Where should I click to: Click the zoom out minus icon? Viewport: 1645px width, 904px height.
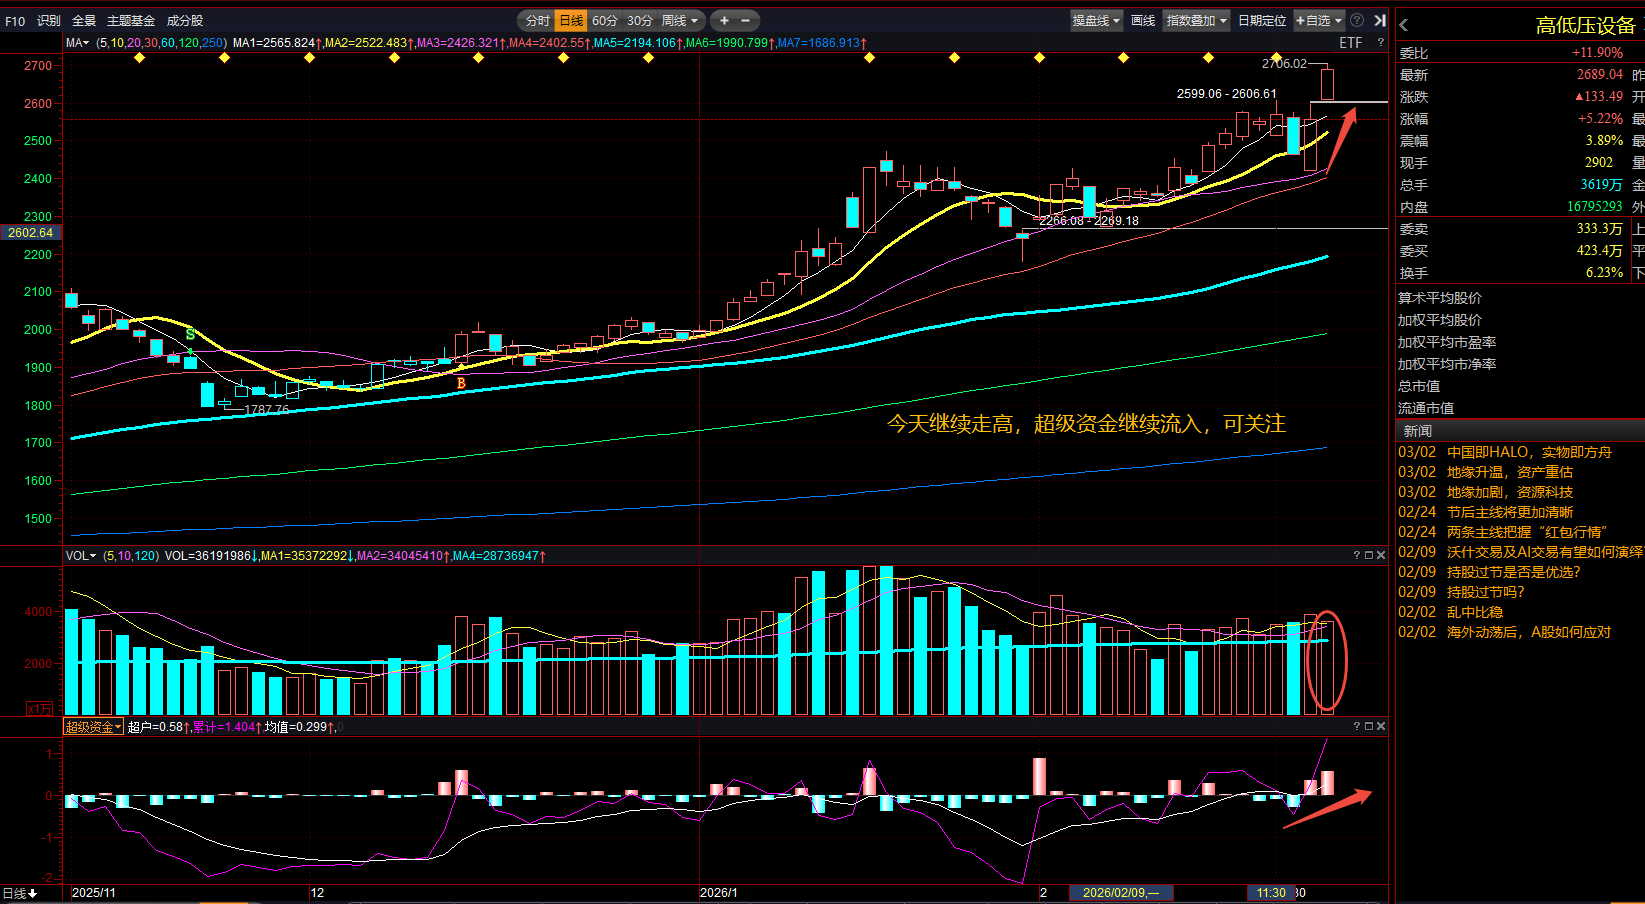pyautogui.click(x=745, y=20)
